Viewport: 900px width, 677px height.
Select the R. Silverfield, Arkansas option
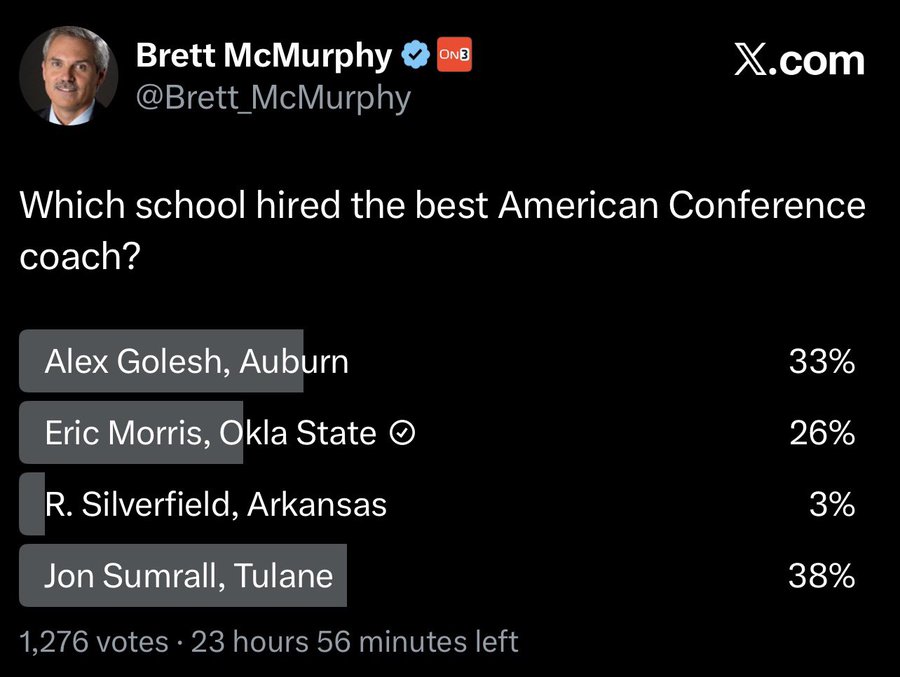click(215, 504)
